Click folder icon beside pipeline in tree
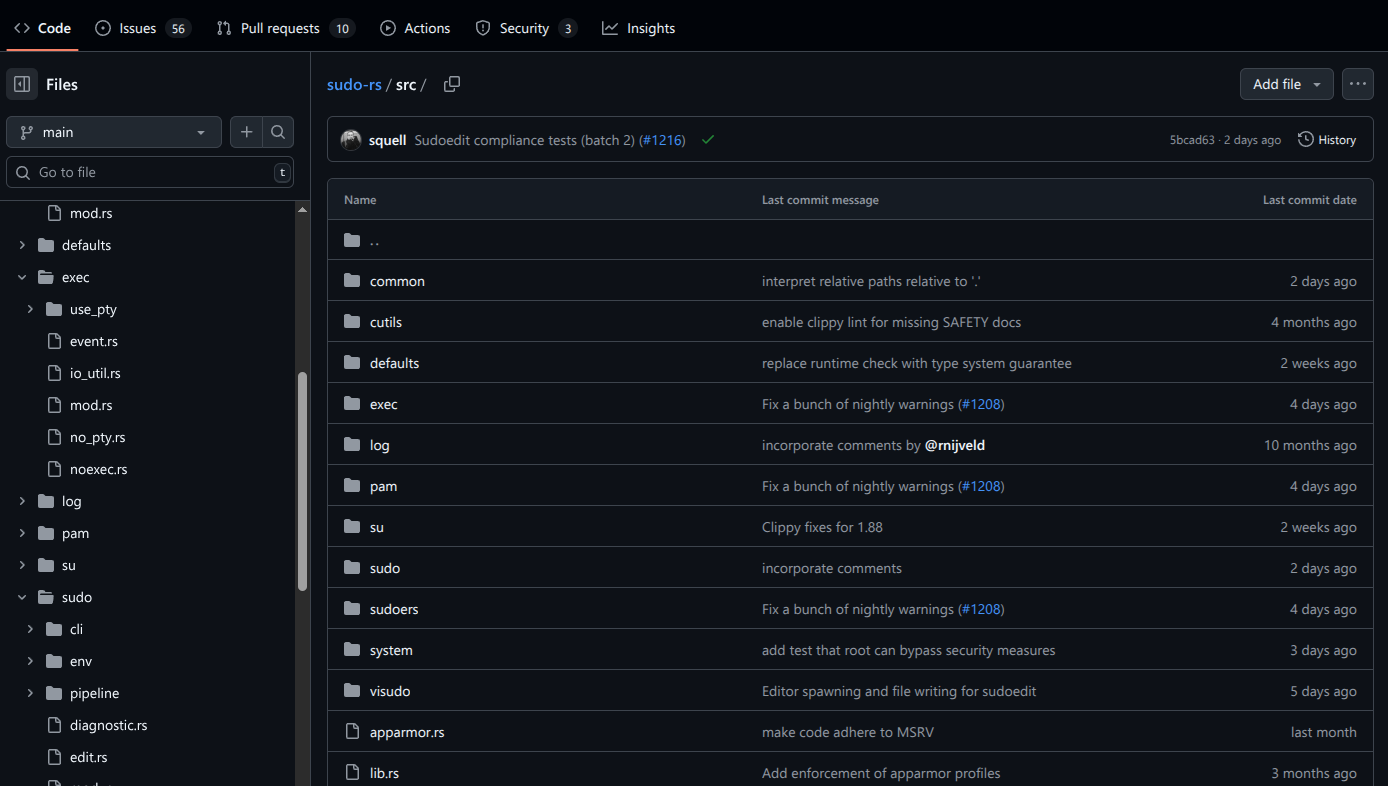Screen dimensions: 1388x786 (x=54, y=693)
